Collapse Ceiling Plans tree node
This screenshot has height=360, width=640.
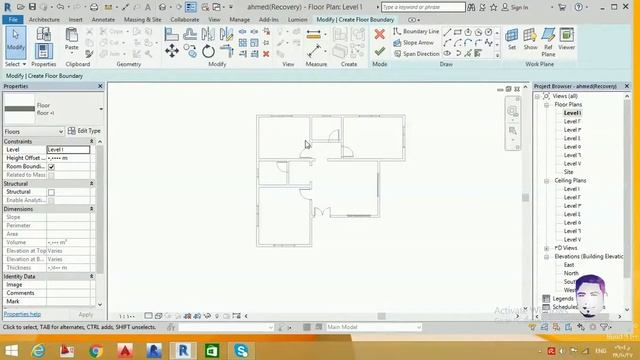click(x=547, y=181)
